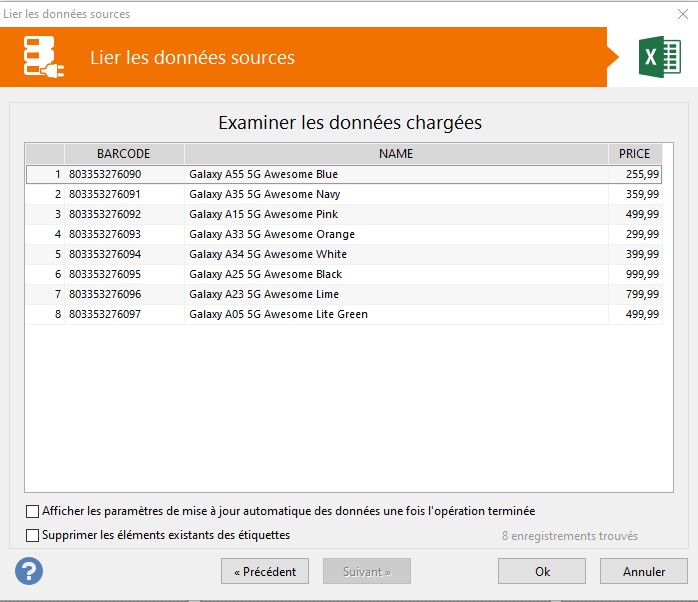Click the NAME column header
This screenshot has width=698, height=602.
tap(396, 154)
